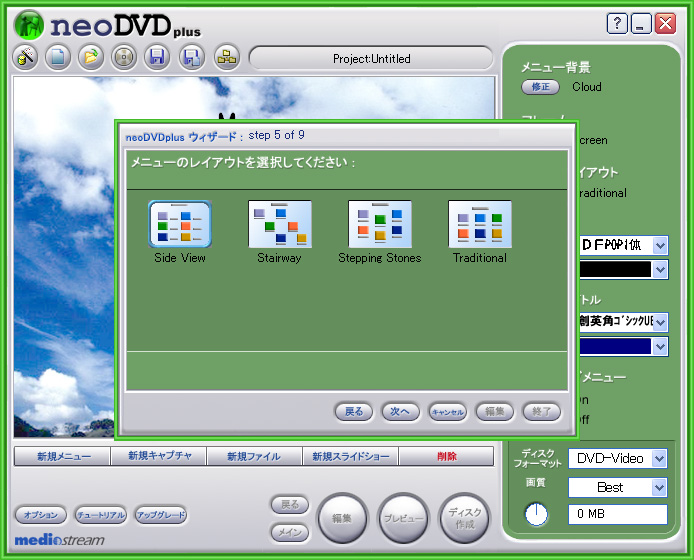The height and width of the screenshot is (560, 694).
Task: Pick the Stepping Stones layout
Action: [380, 224]
